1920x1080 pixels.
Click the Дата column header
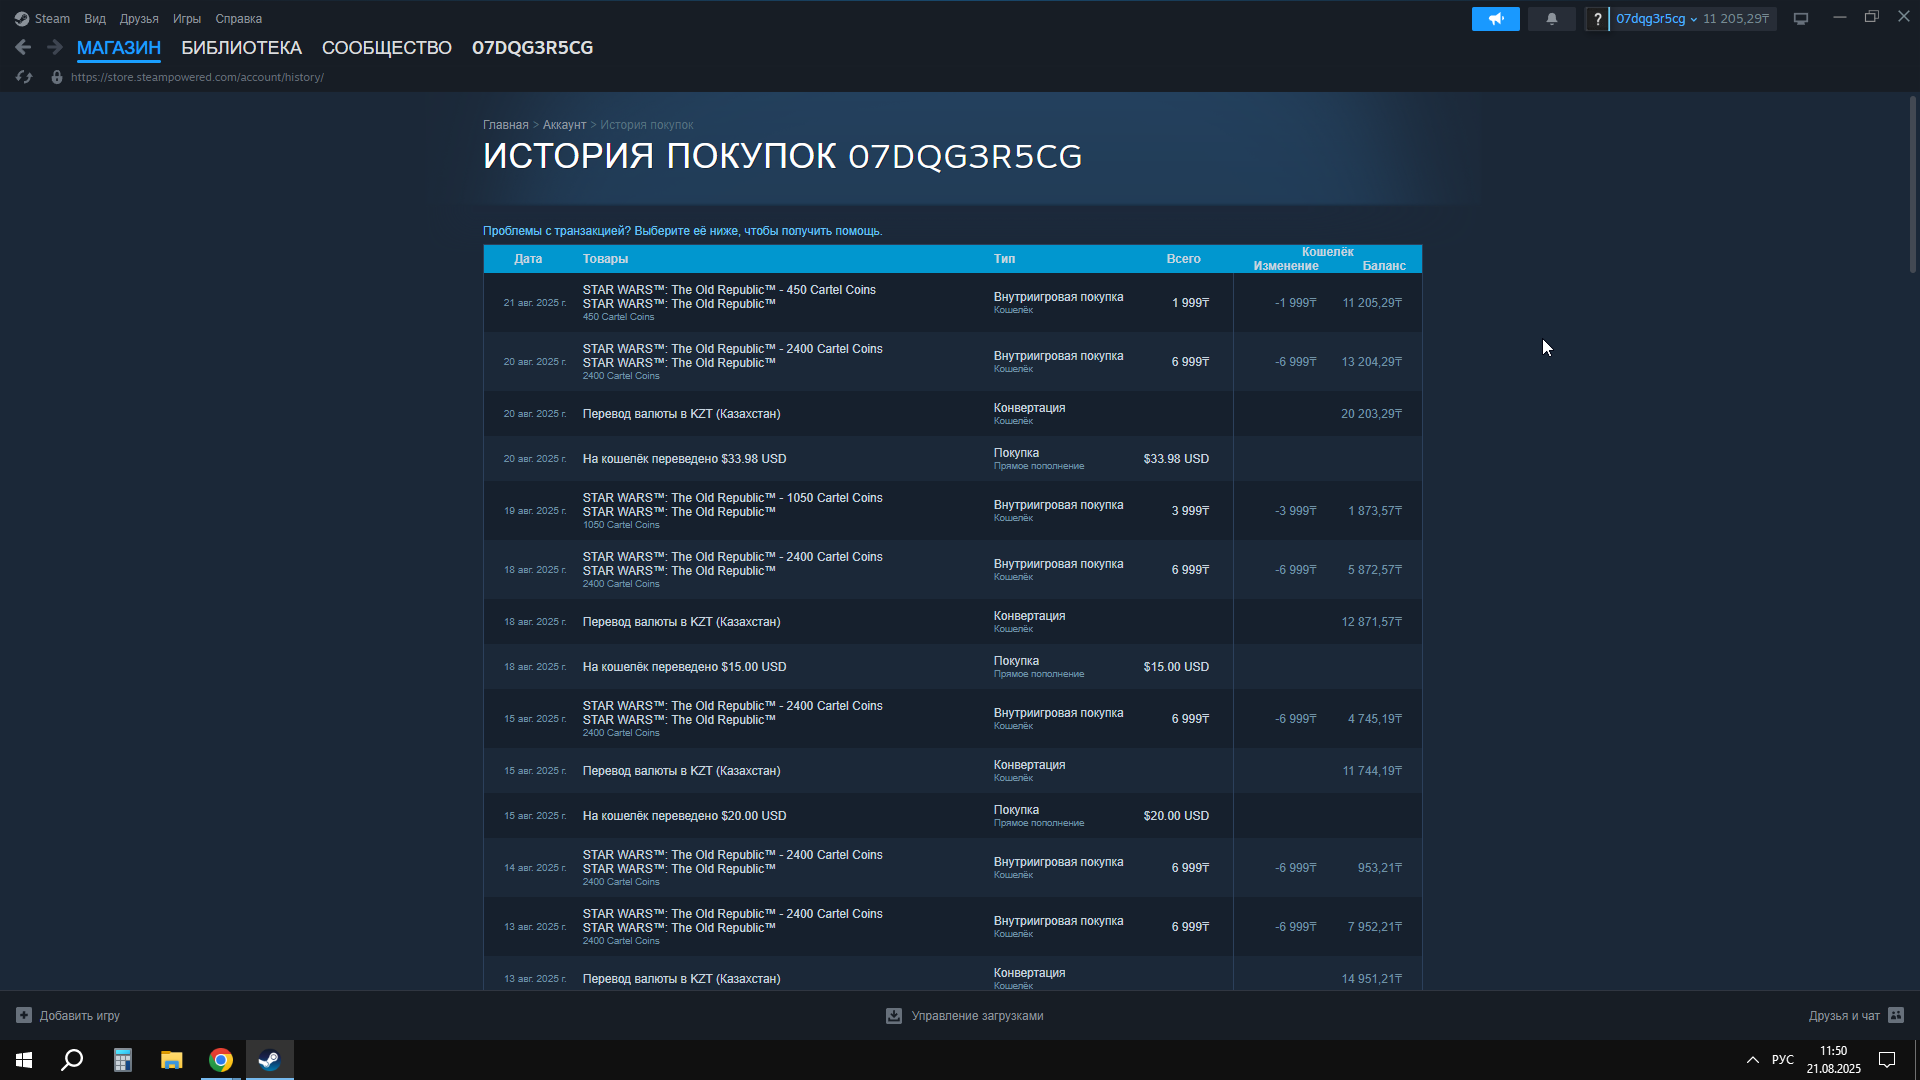tap(528, 259)
